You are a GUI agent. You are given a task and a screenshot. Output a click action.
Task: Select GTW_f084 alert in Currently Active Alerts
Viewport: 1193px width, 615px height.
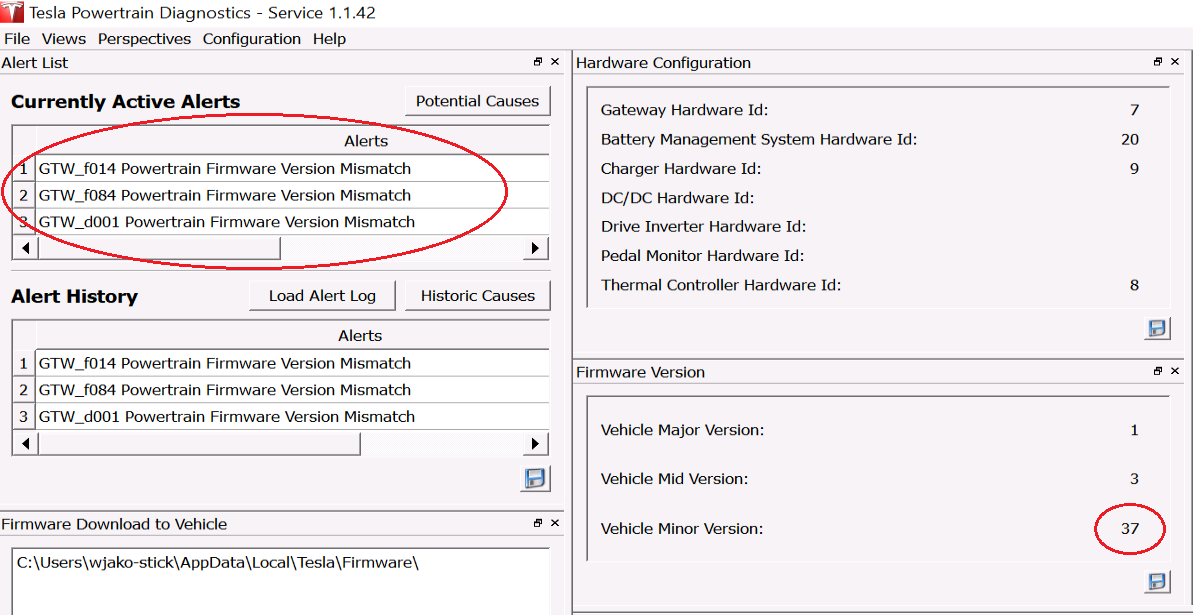coord(225,195)
